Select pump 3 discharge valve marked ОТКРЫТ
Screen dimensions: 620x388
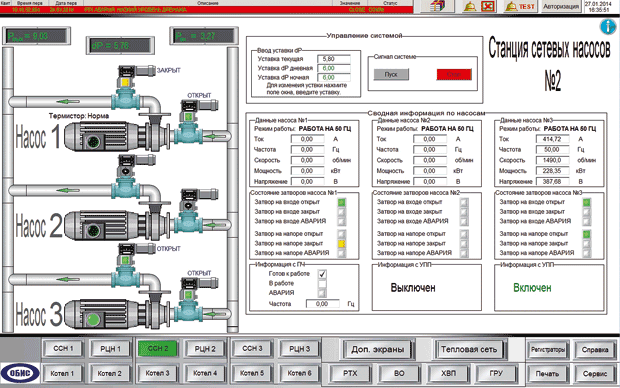(189, 299)
